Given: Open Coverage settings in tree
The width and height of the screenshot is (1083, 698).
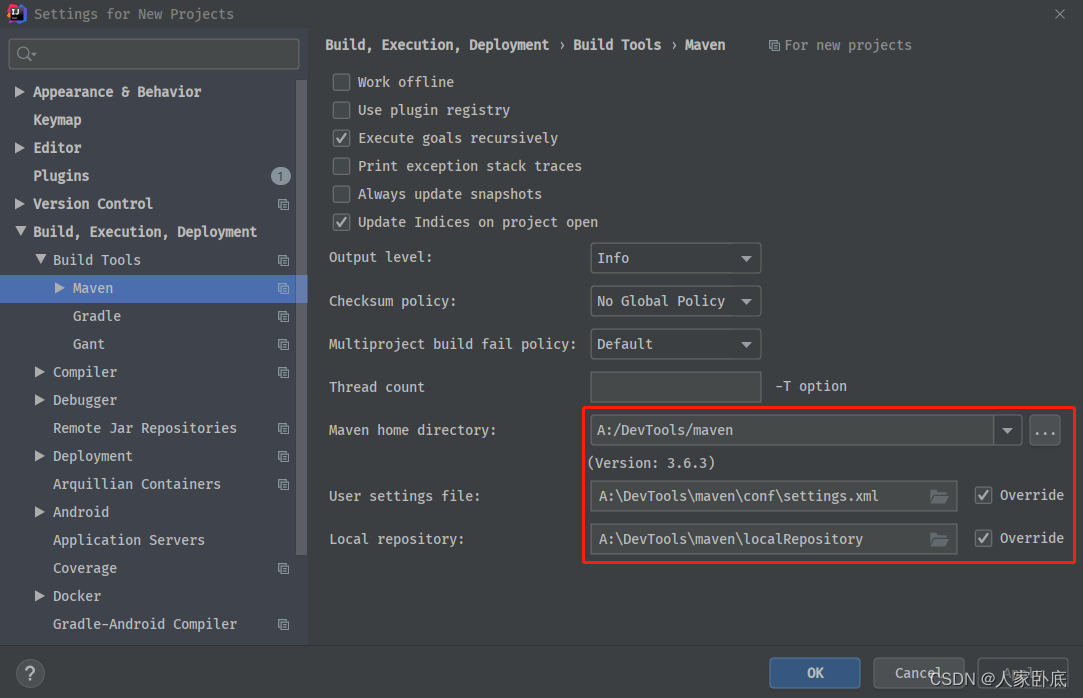Looking at the screenshot, I should [x=85, y=568].
